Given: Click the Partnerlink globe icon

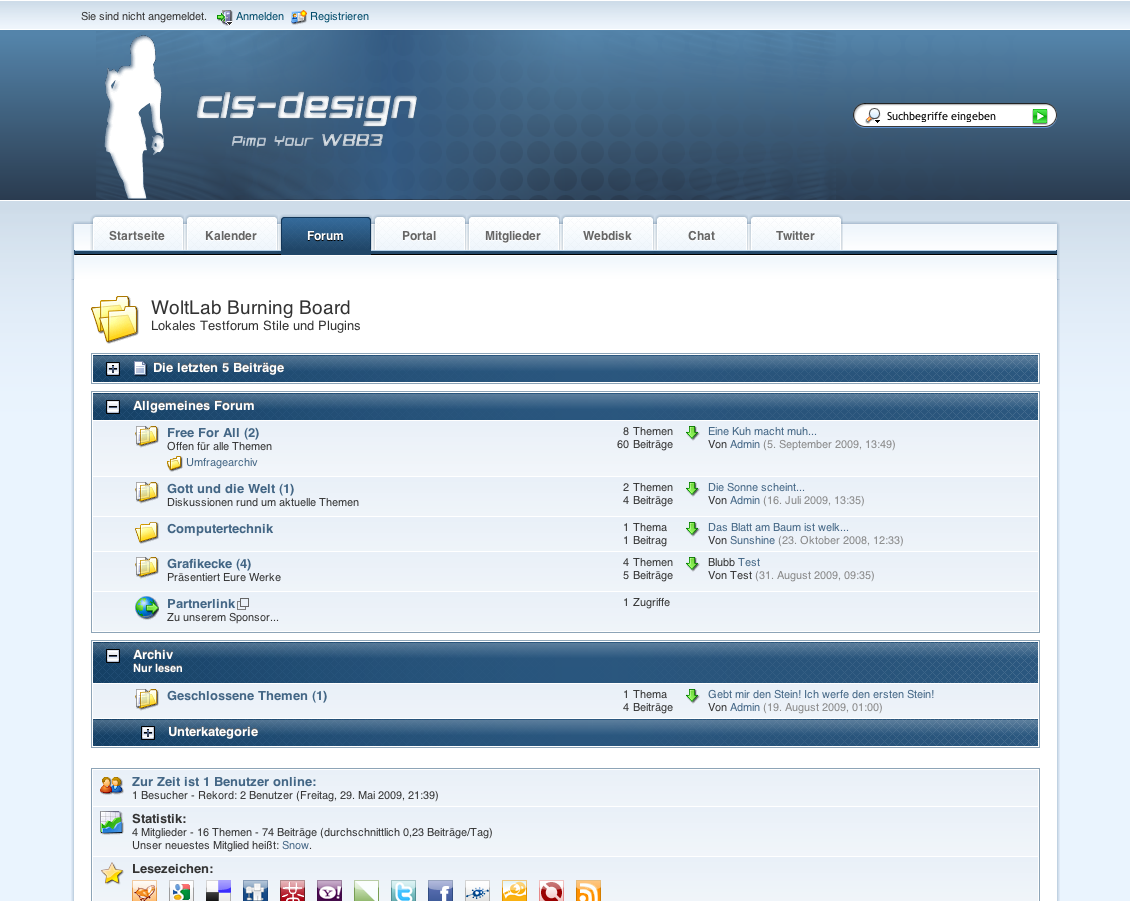Looking at the screenshot, I should [x=147, y=607].
